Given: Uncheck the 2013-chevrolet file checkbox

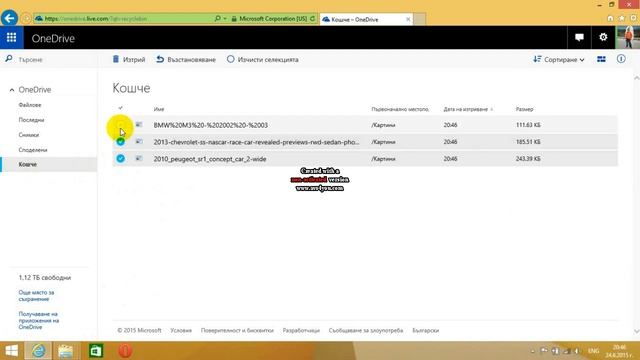Looking at the screenshot, I should pos(120,142).
